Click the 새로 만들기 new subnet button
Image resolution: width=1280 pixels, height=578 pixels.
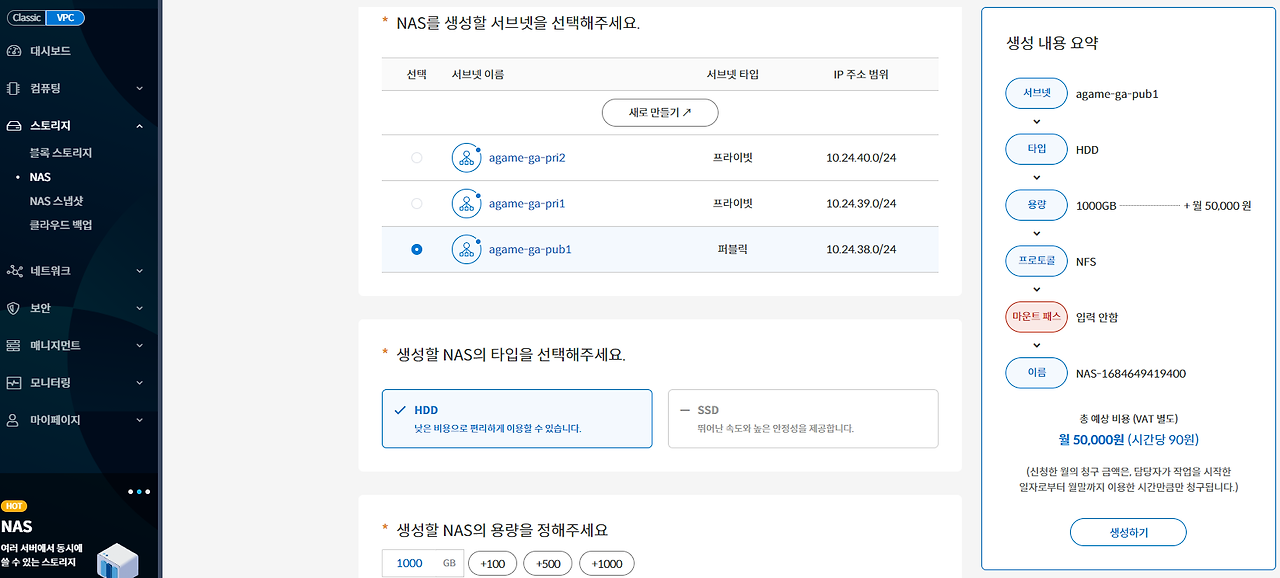[x=660, y=113]
